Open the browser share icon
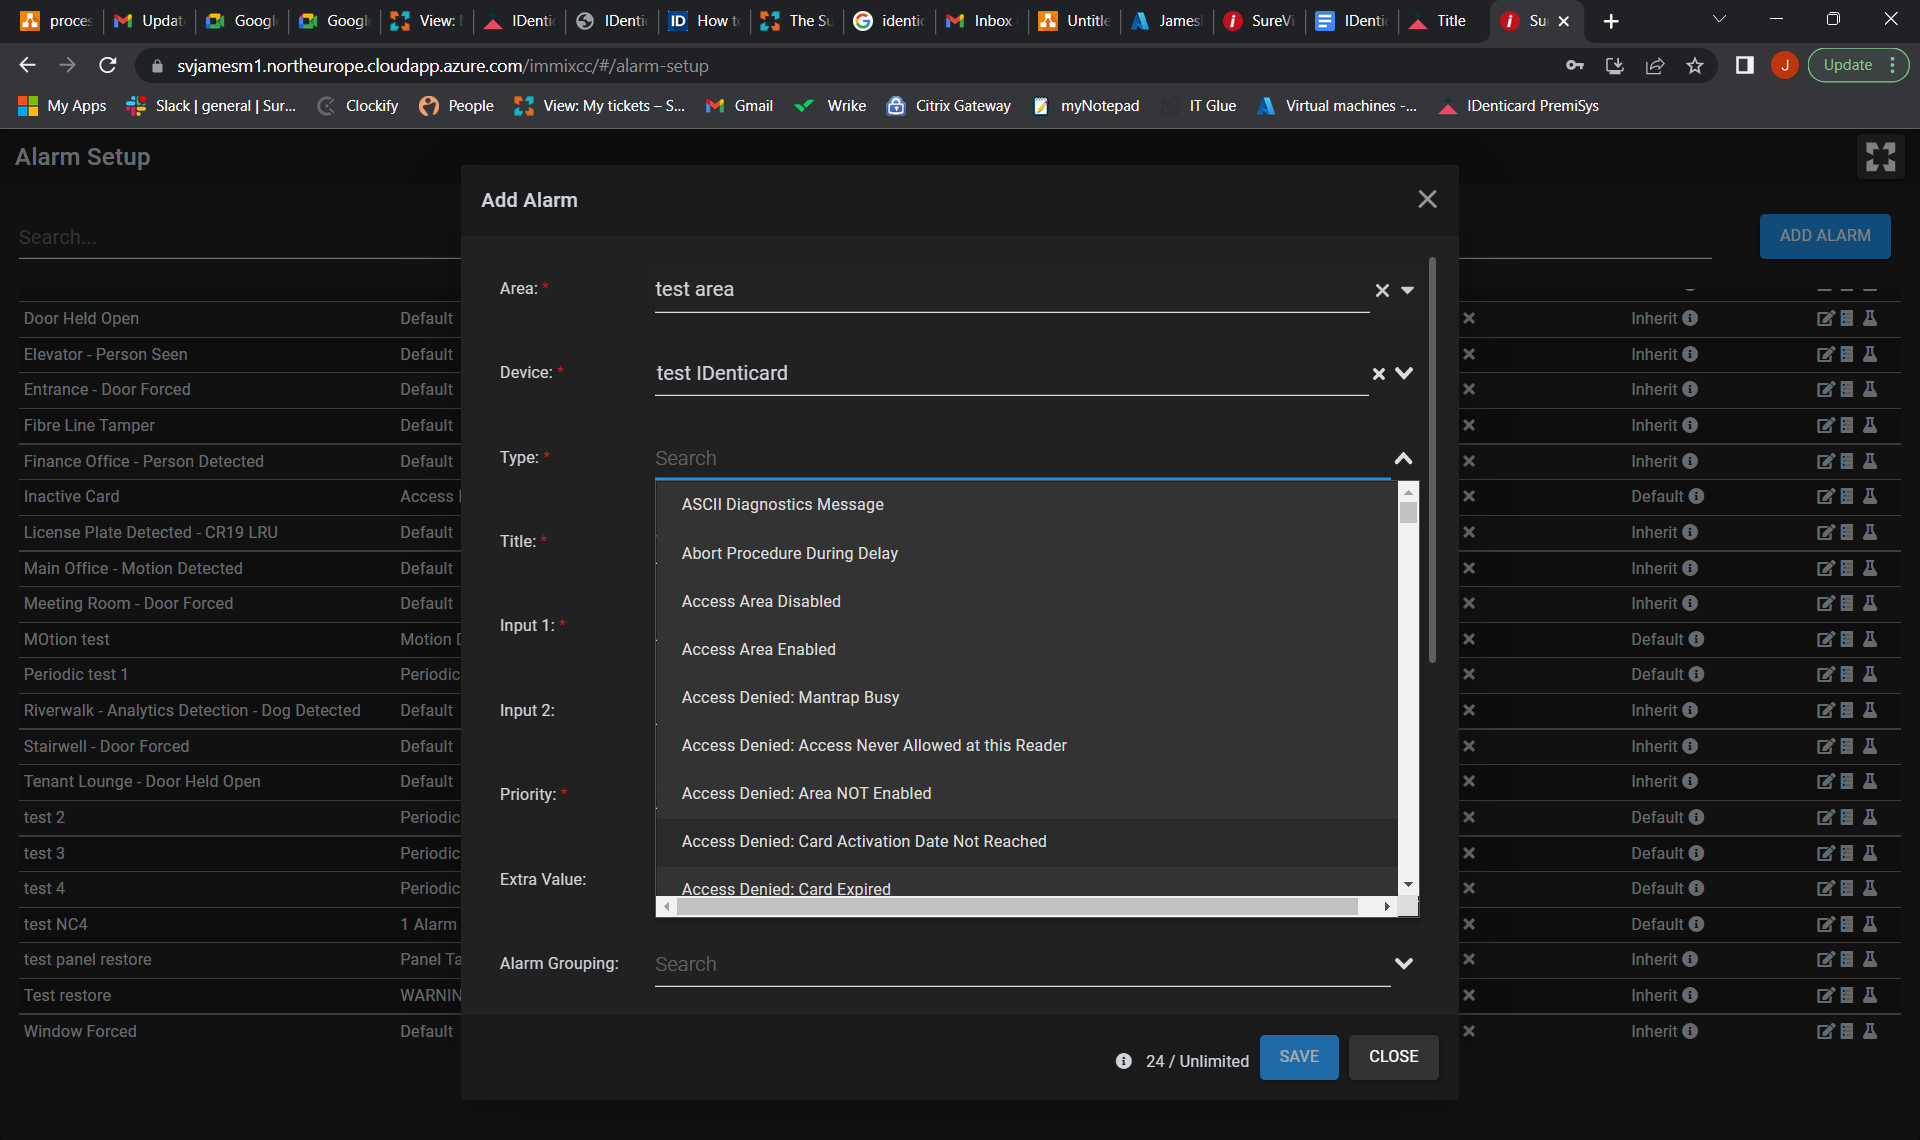The image size is (1920, 1140). (1654, 66)
